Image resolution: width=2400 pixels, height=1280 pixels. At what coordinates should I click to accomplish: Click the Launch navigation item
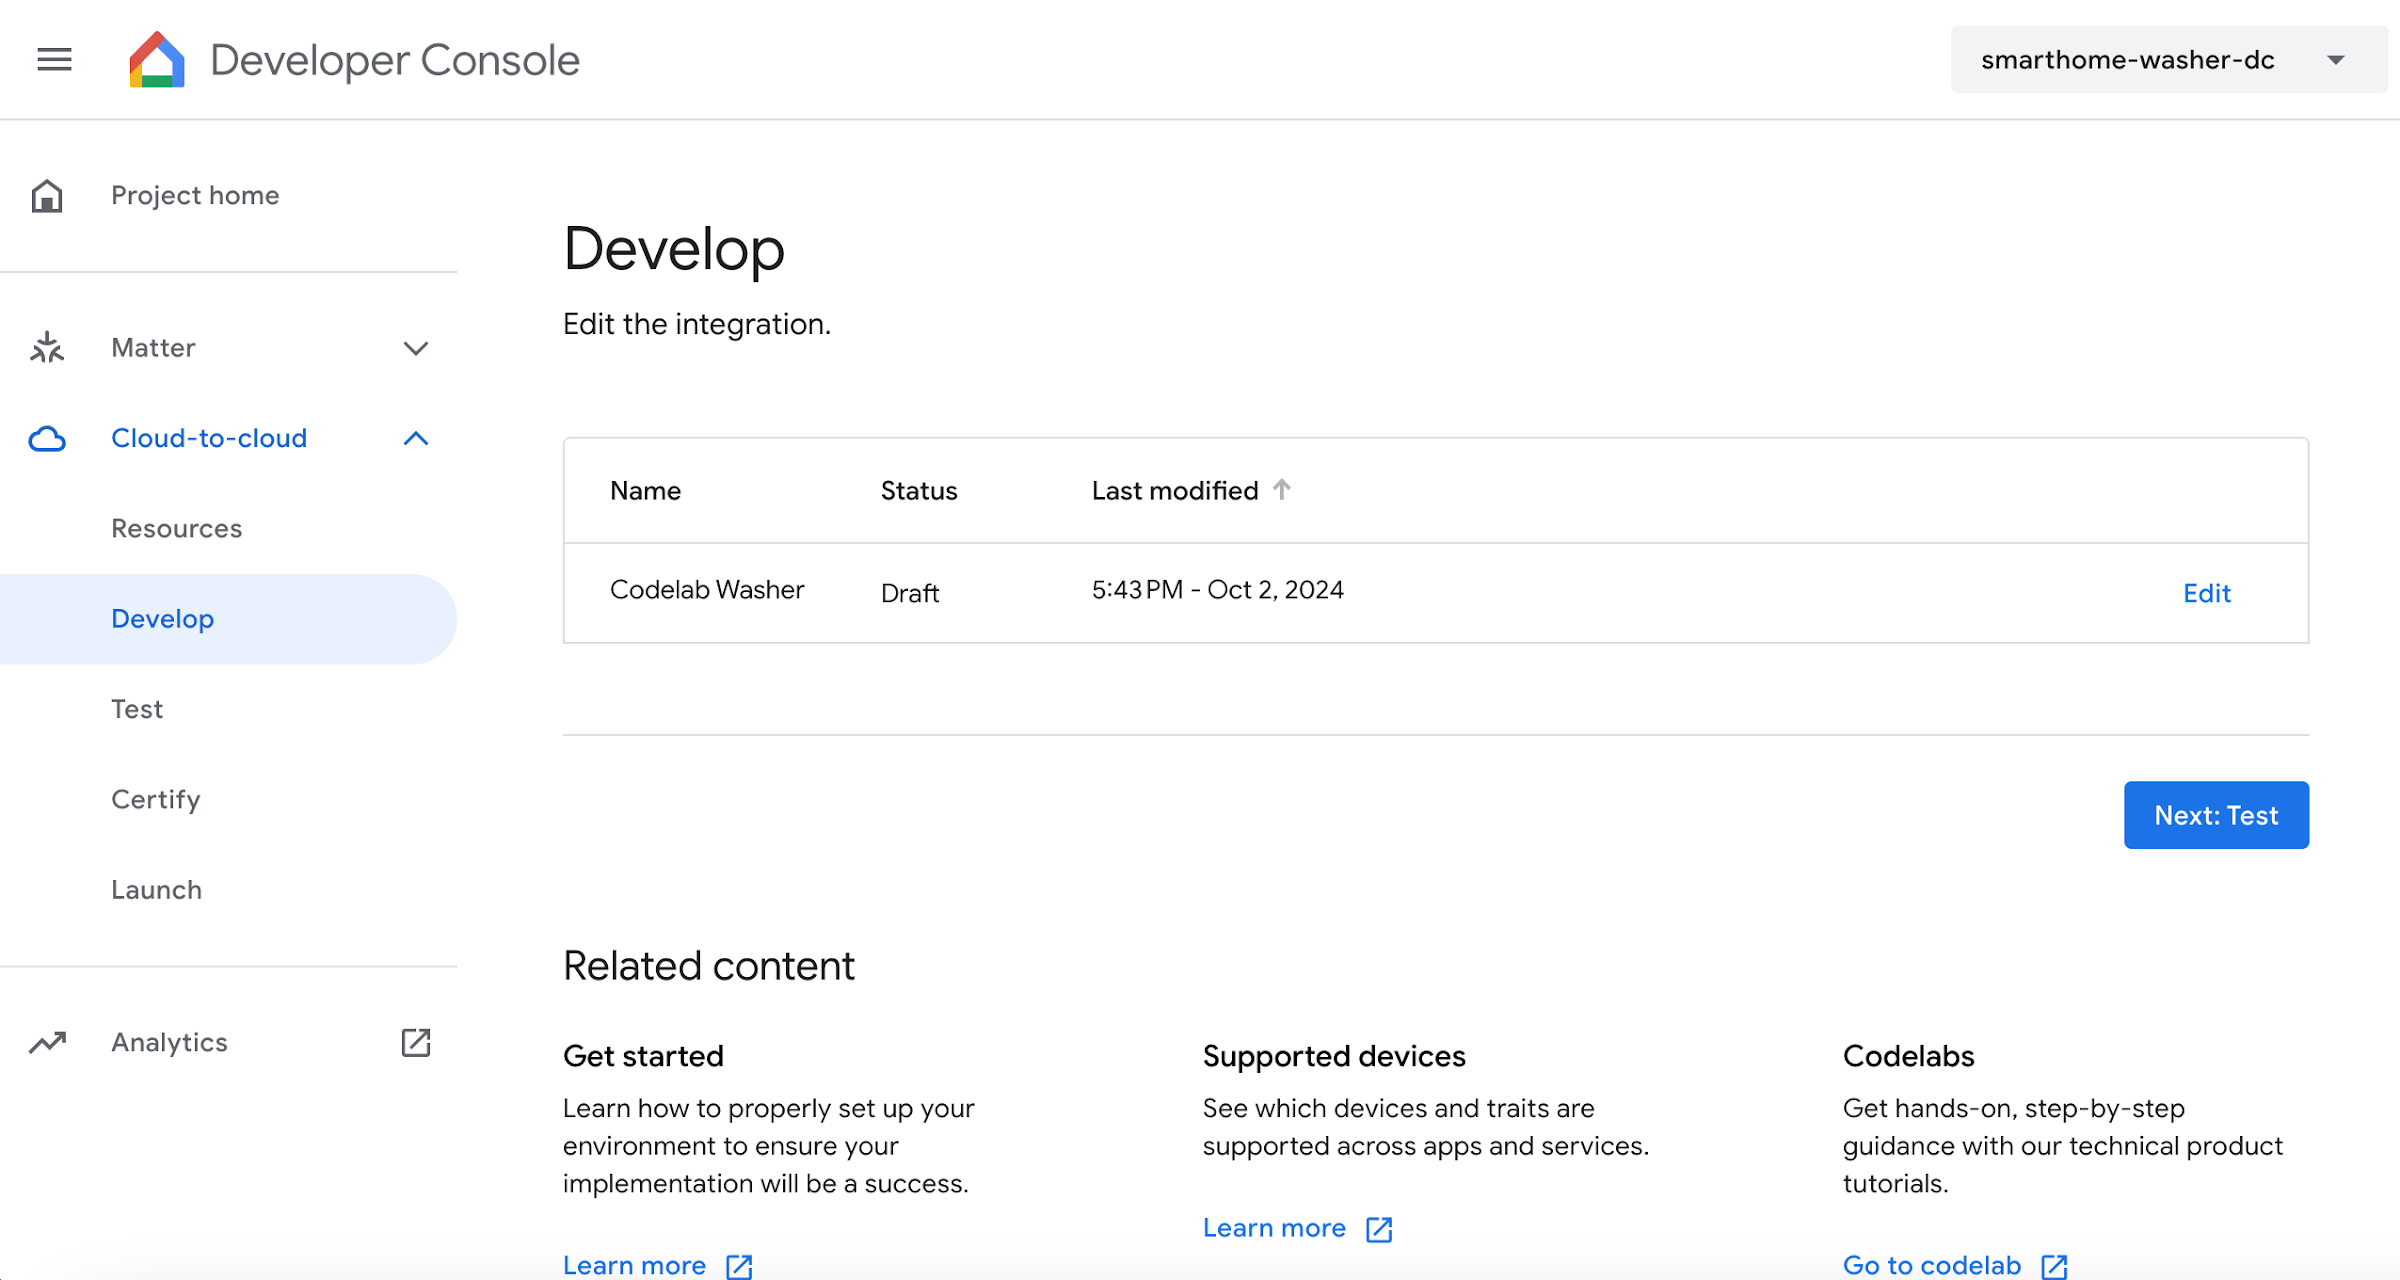click(x=156, y=889)
